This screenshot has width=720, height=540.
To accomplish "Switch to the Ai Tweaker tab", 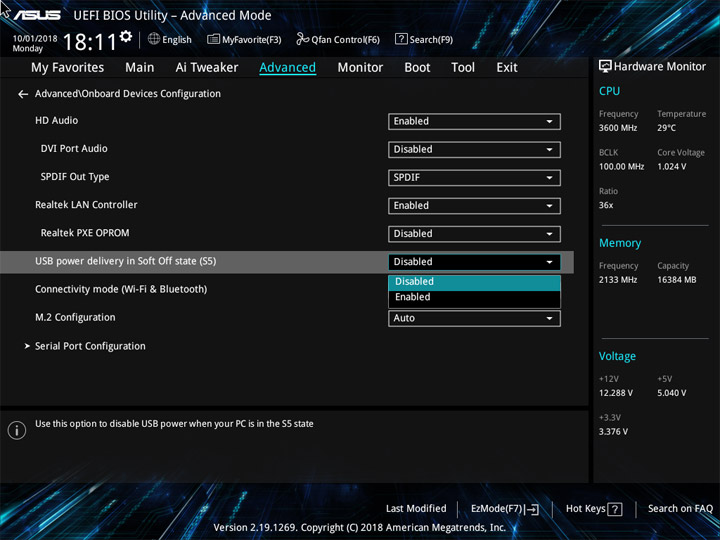I will [x=207, y=68].
